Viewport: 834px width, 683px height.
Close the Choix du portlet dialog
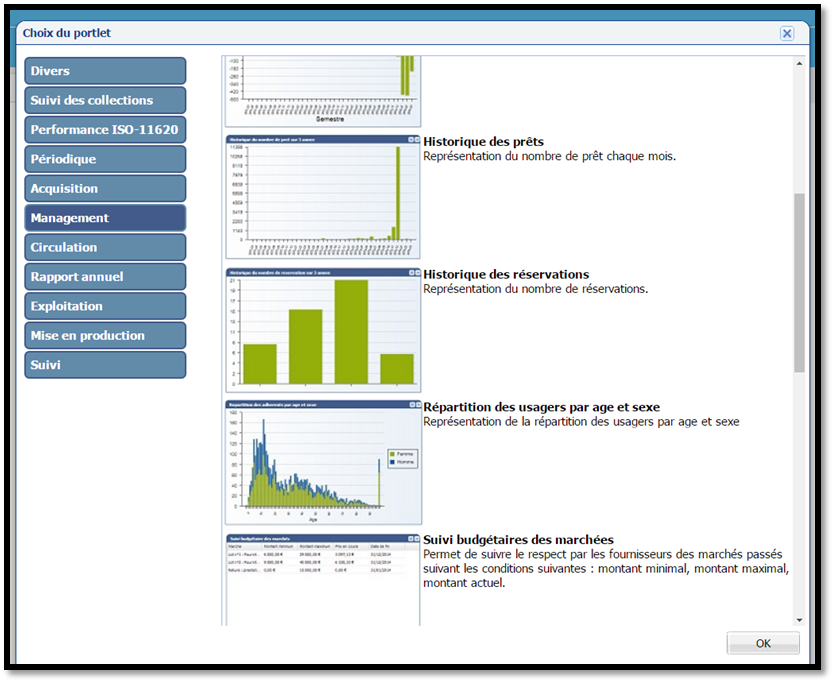787,33
